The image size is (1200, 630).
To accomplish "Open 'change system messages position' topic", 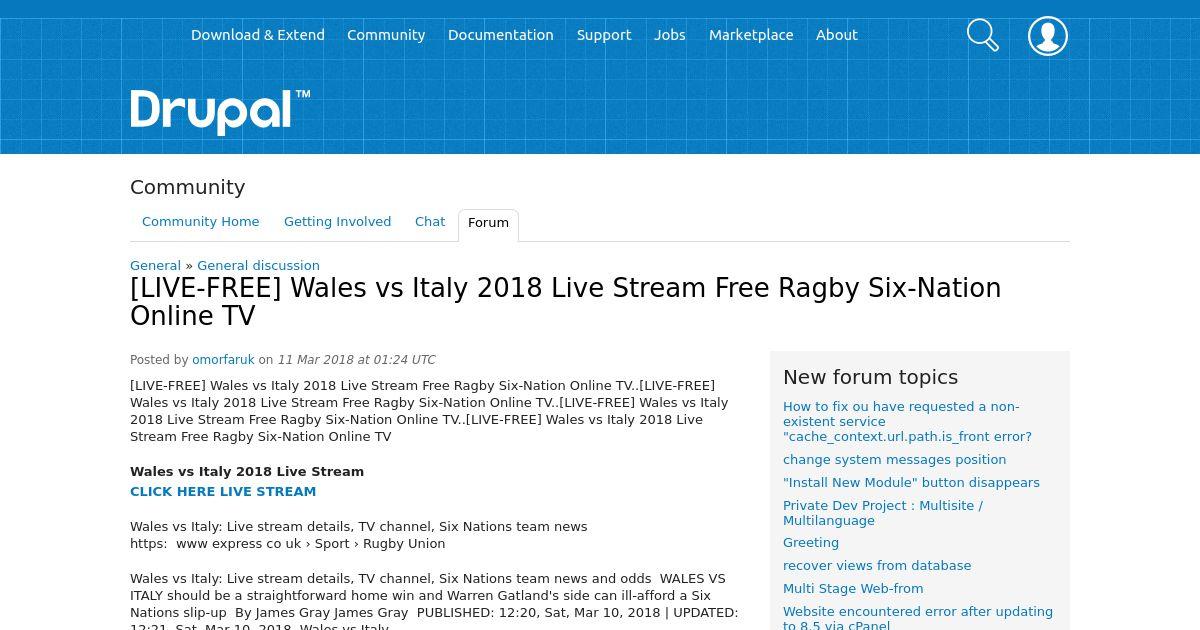I will [x=894, y=460].
